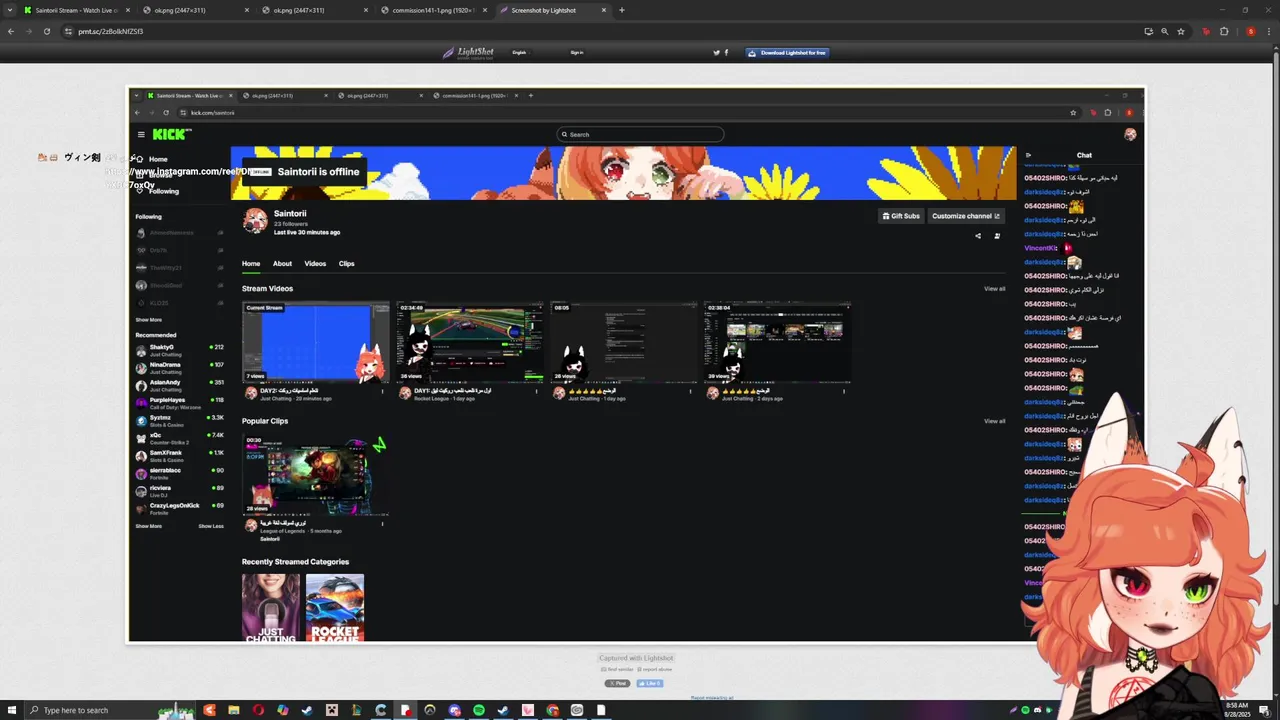Select the Videos channel tab
This screenshot has height=720, width=1280.
[x=315, y=264]
